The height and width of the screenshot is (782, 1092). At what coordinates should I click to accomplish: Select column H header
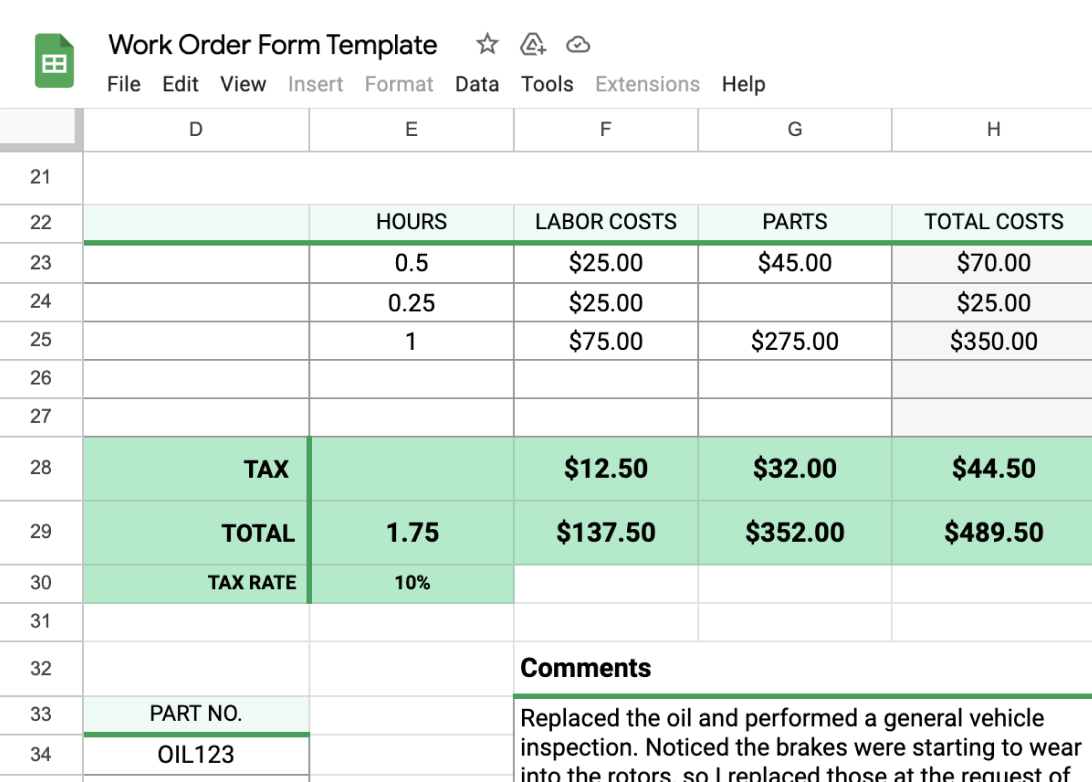click(x=992, y=130)
